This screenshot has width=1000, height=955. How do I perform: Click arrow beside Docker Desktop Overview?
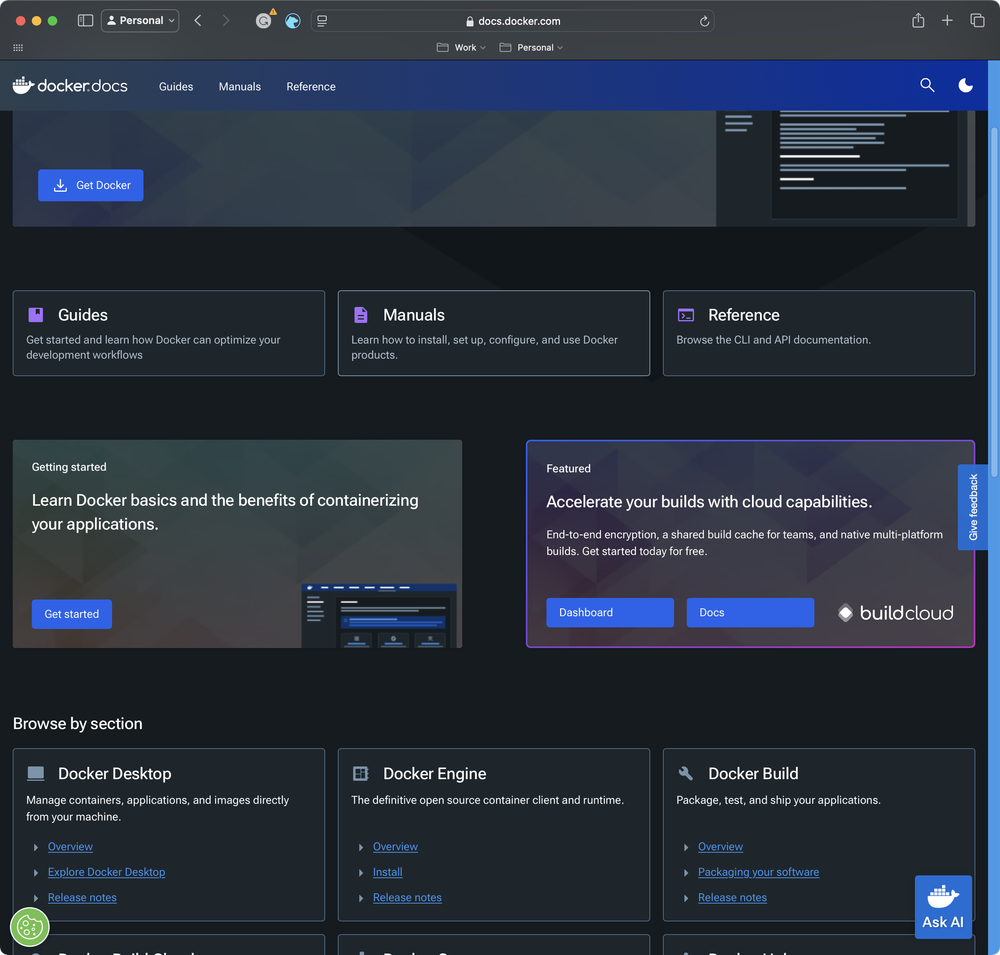click(x=36, y=847)
